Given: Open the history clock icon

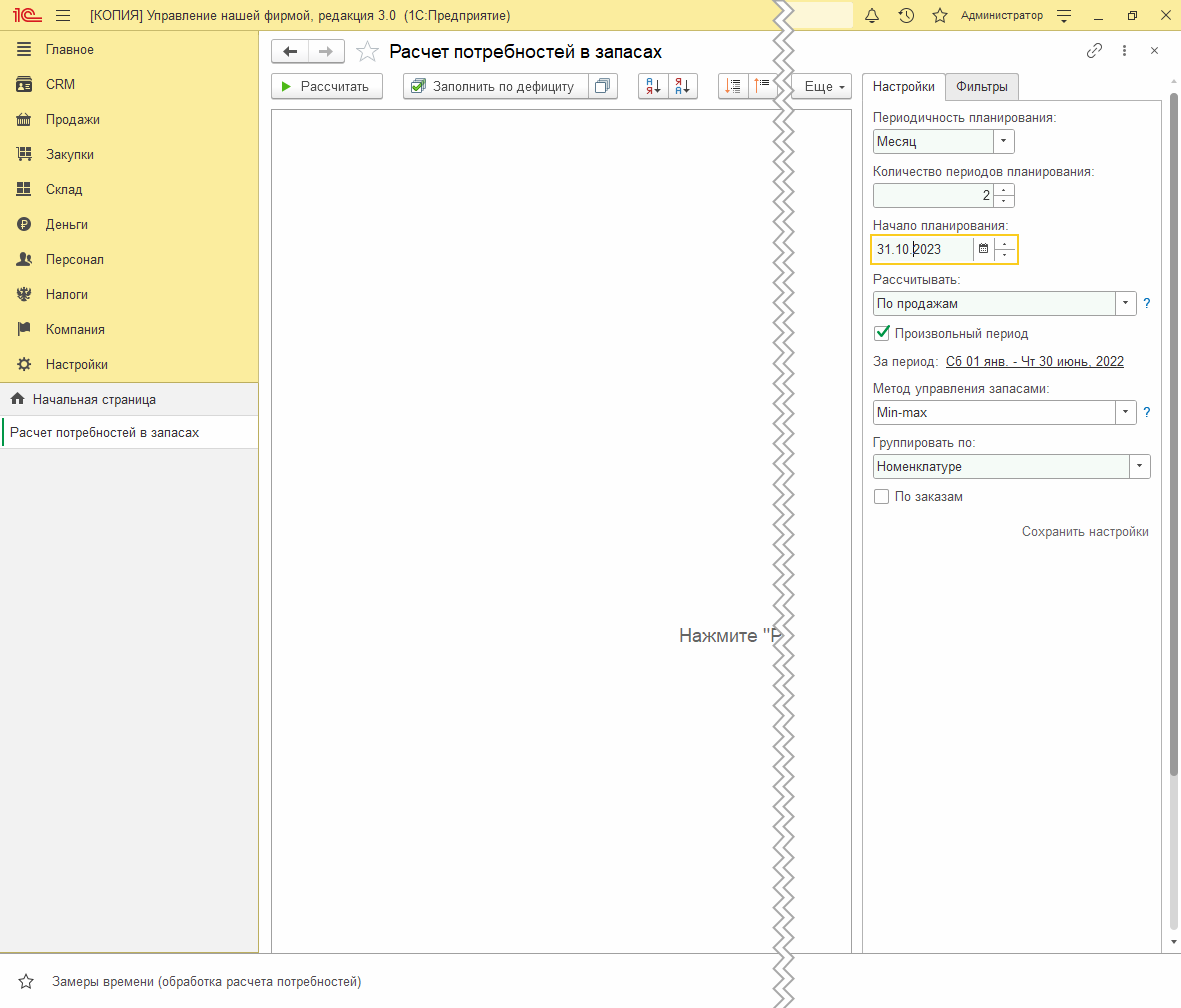Looking at the screenshot, I should coord(906,16).
